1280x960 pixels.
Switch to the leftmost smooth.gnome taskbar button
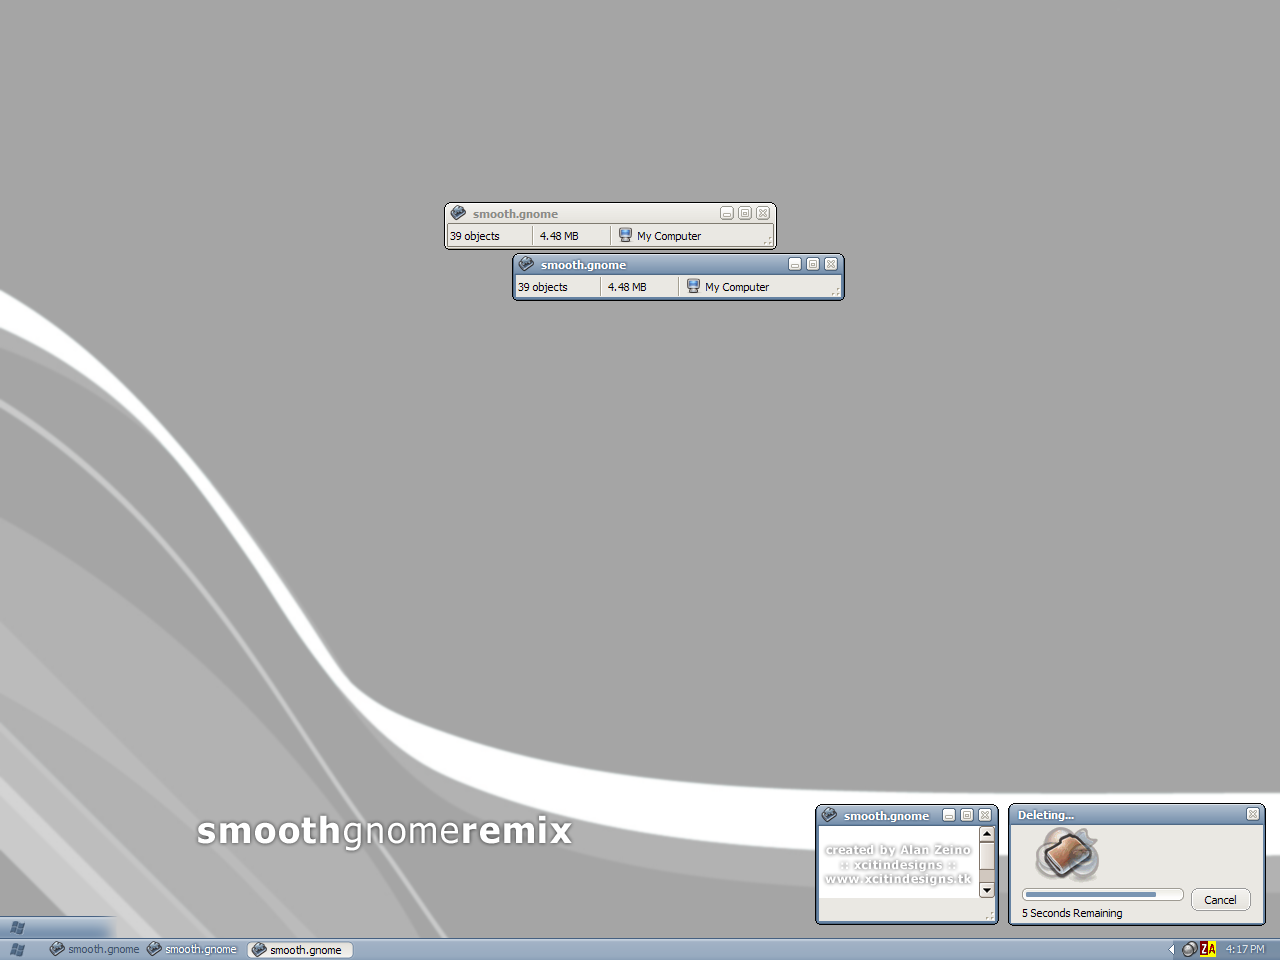click(95, 950)
